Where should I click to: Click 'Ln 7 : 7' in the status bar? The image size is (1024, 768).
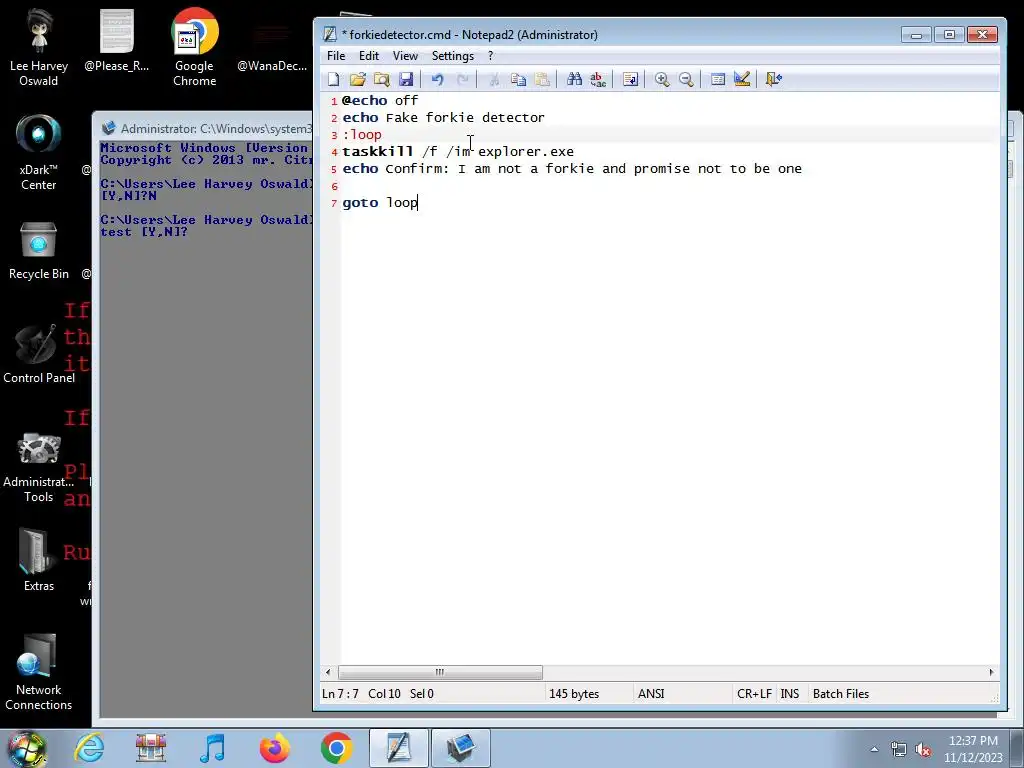[x=340, y=694]
